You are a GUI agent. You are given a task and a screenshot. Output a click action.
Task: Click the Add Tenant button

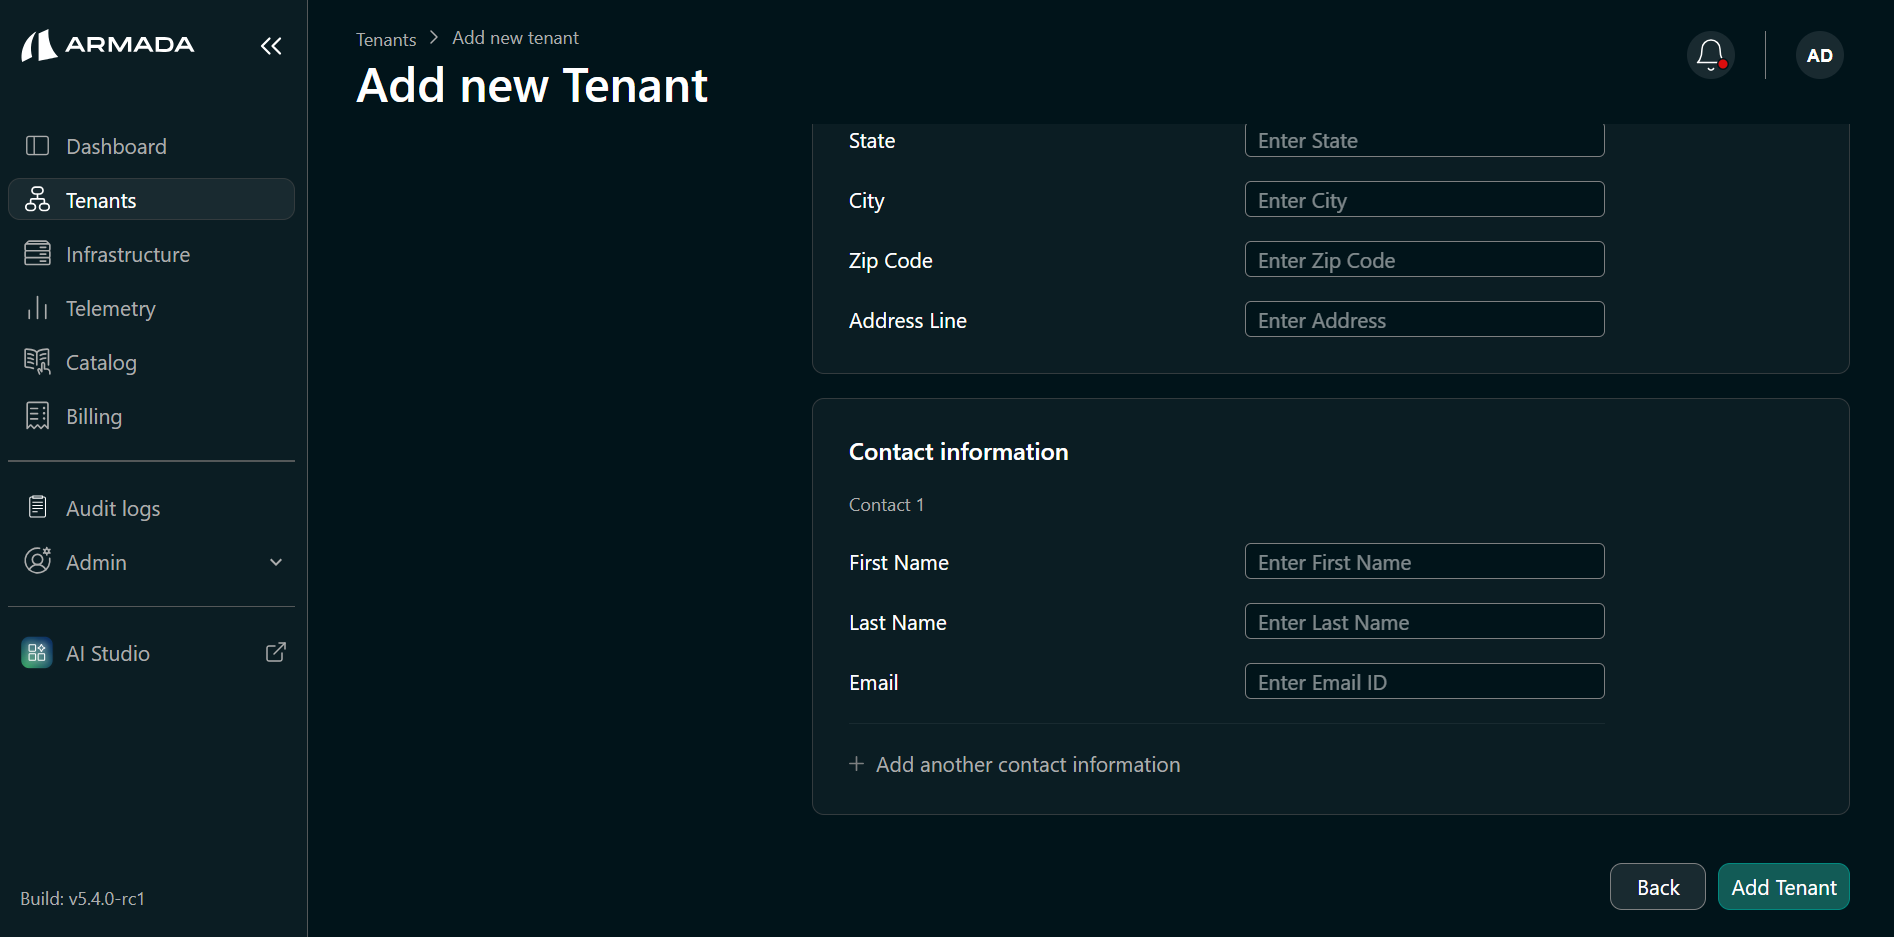pyautogui.click(x=1784, y=887)
